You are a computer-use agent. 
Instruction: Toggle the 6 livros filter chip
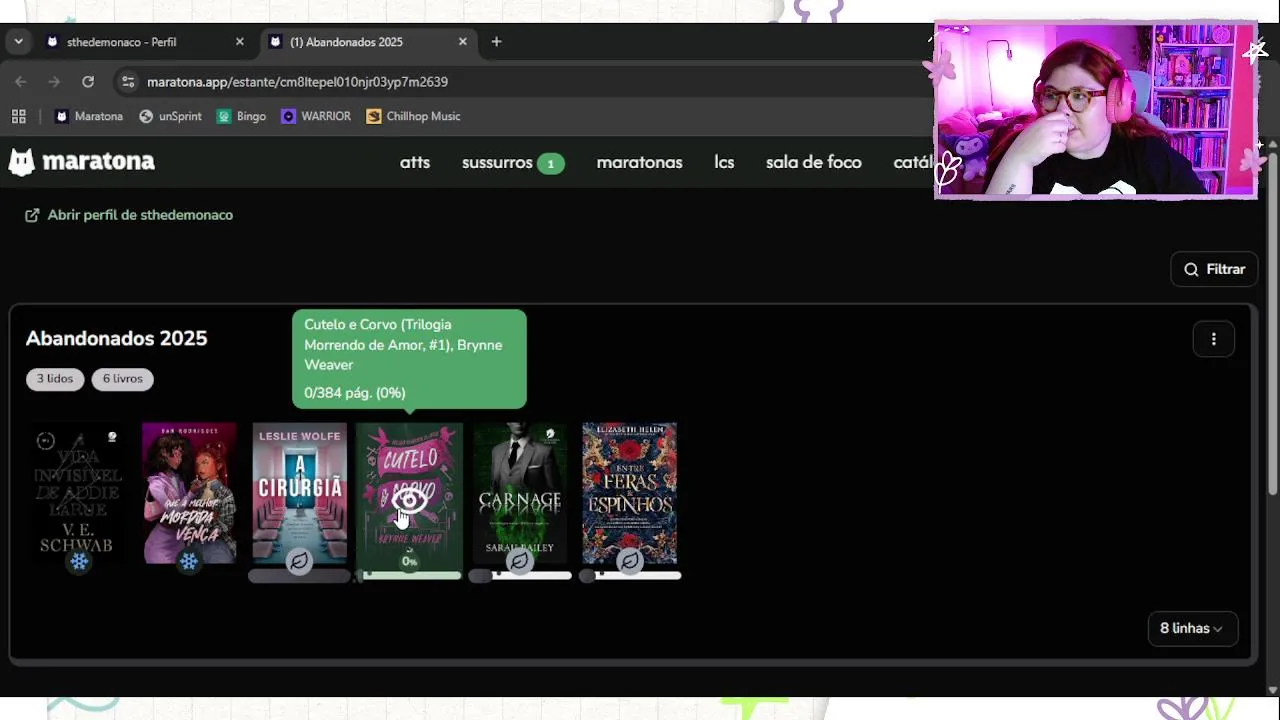tap(122, 379)
